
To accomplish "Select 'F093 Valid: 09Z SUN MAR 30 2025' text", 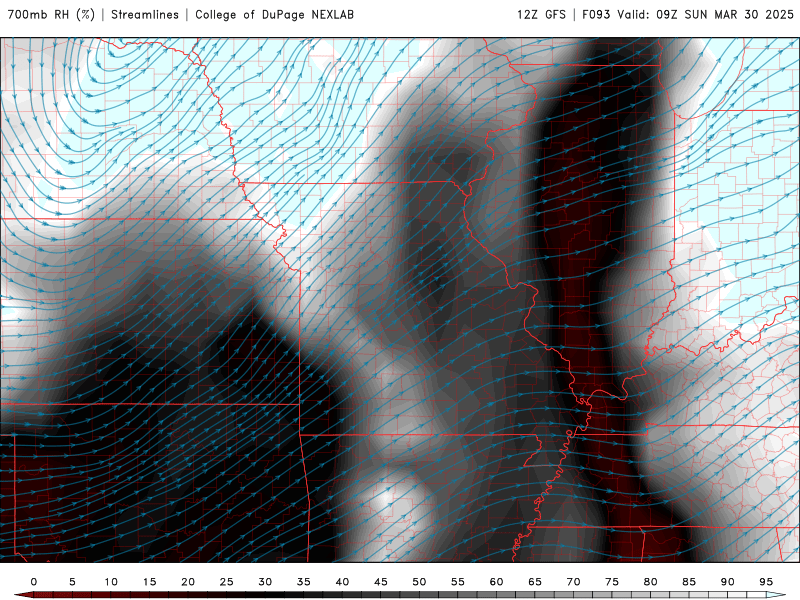I will click(688, 14).
